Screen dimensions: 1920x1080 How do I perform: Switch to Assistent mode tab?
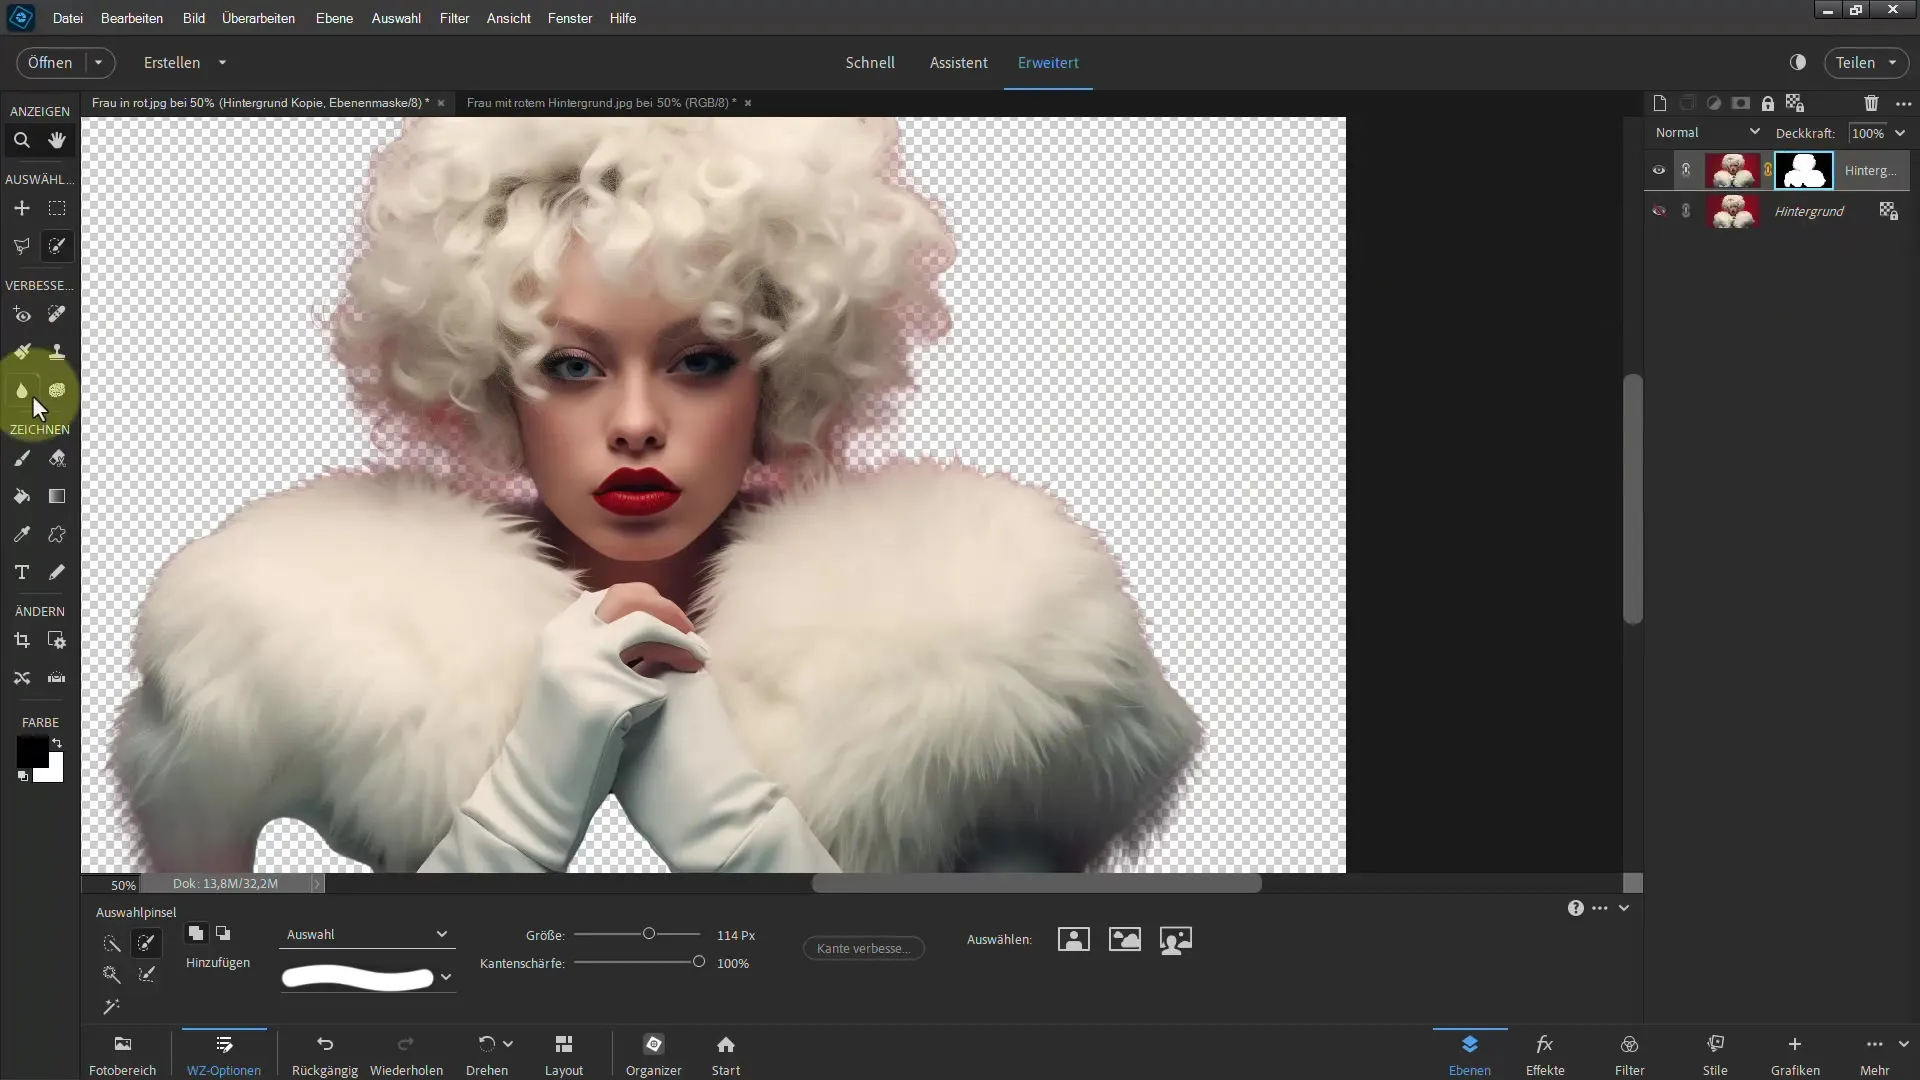(958, 62)
